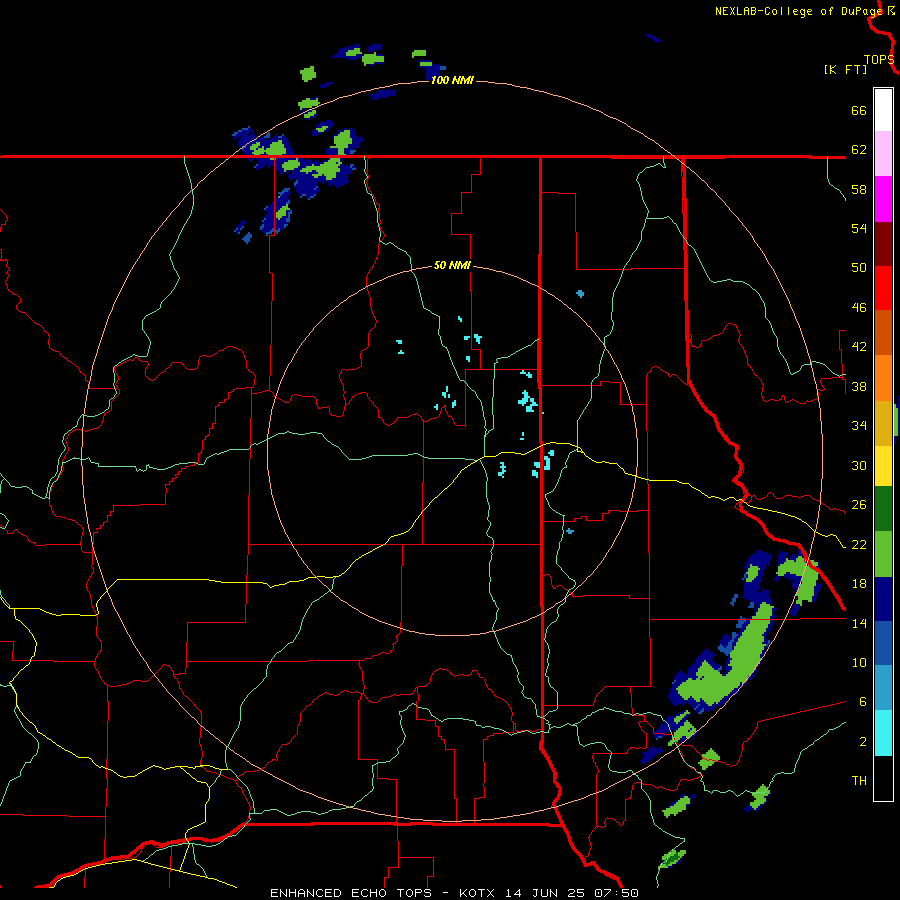Viewport: 900px width, 900px height.
Task: Click the legend value 34
Action: (859, 425)
